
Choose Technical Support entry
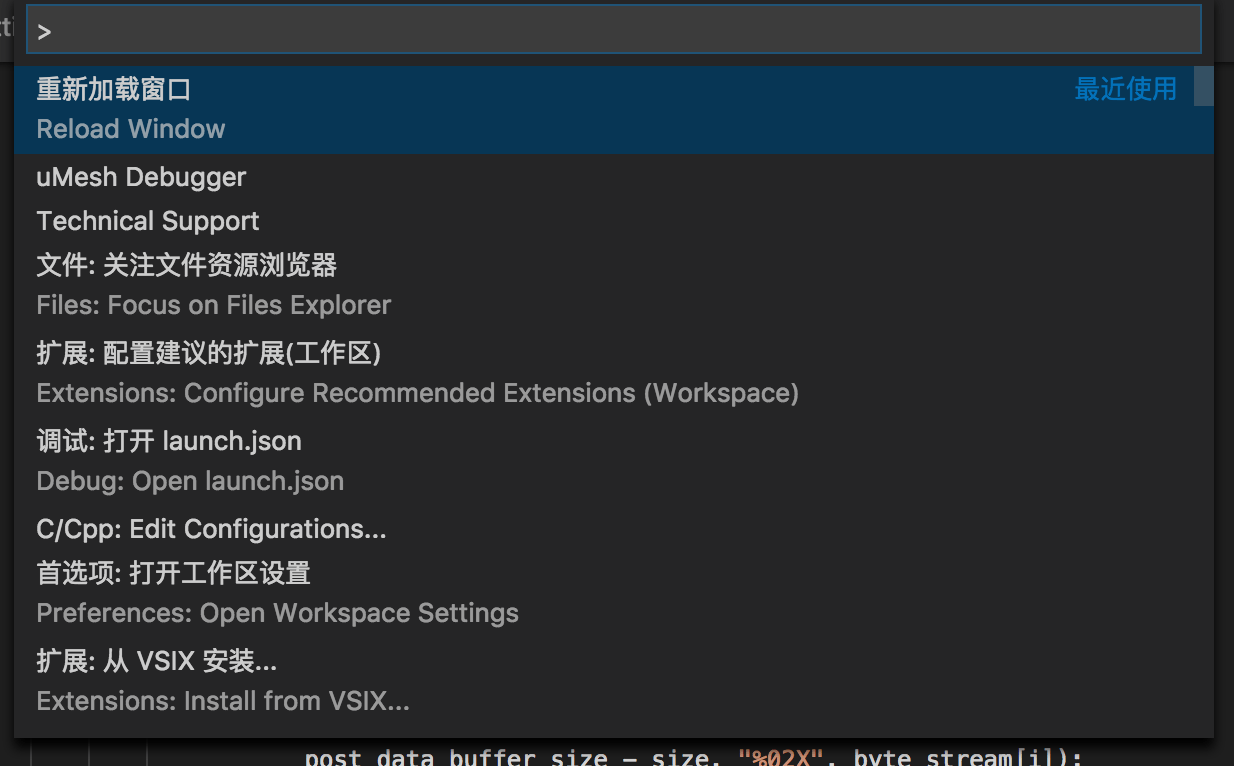point(614,221)
